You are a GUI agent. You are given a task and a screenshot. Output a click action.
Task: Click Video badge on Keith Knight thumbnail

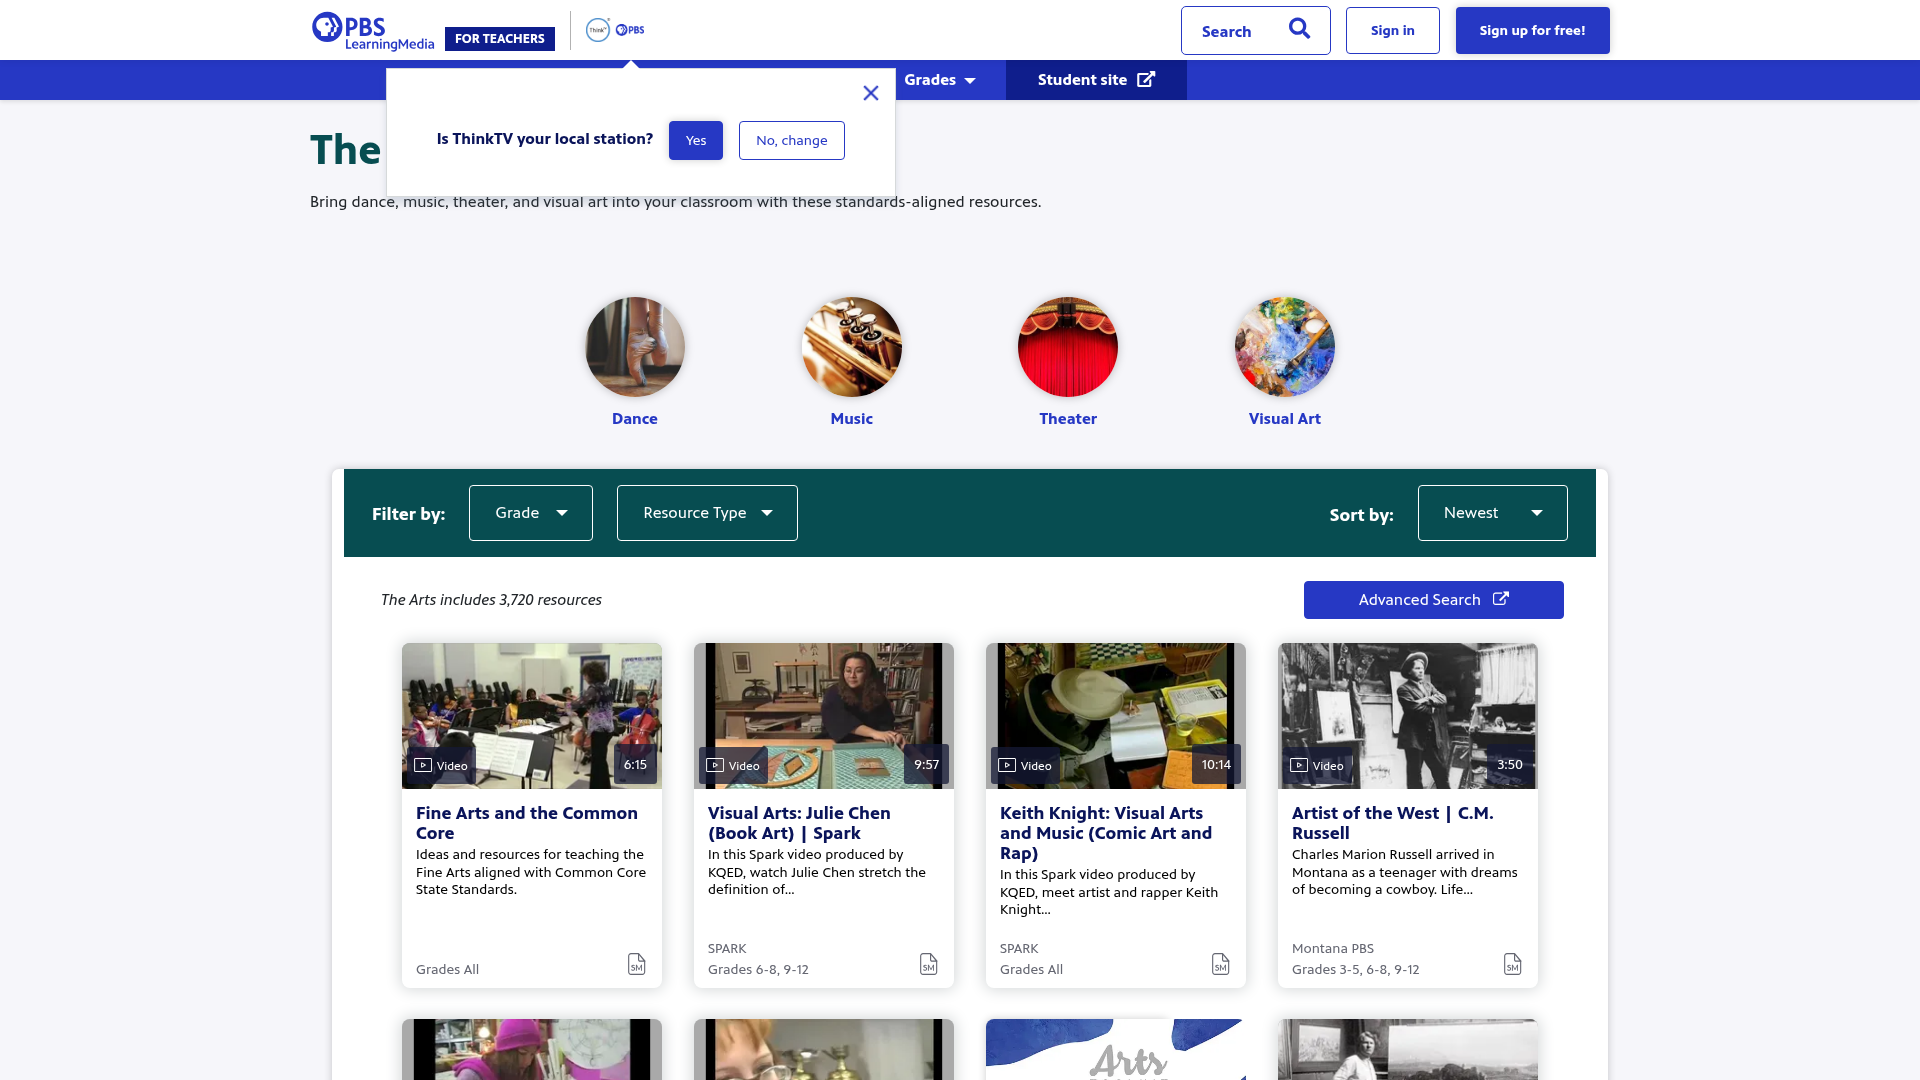pos(1025,765)
